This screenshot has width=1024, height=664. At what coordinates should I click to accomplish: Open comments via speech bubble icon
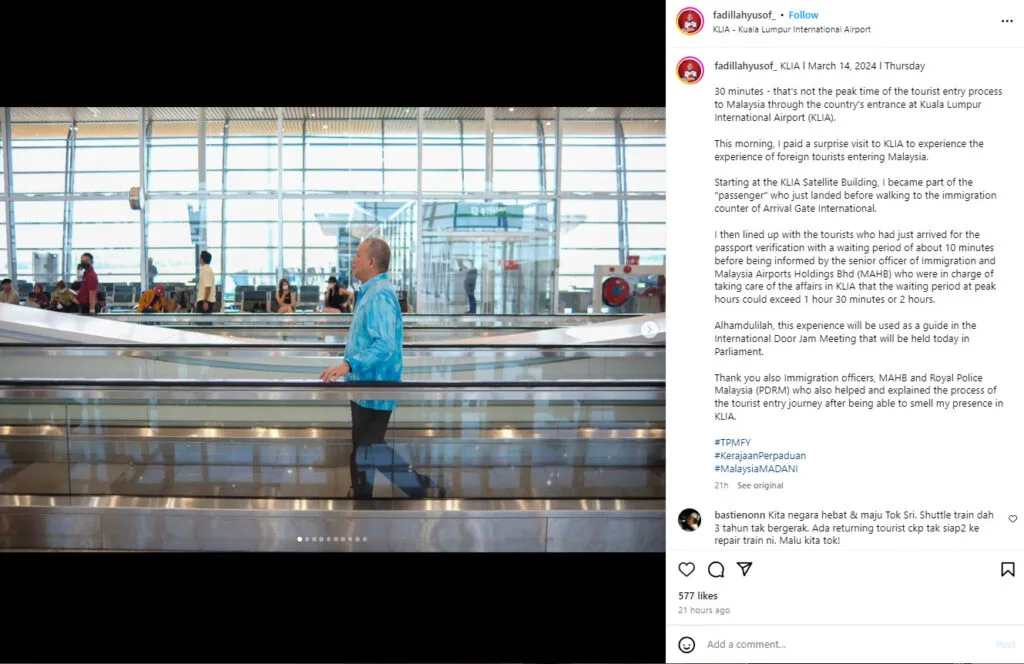point(716,569)
